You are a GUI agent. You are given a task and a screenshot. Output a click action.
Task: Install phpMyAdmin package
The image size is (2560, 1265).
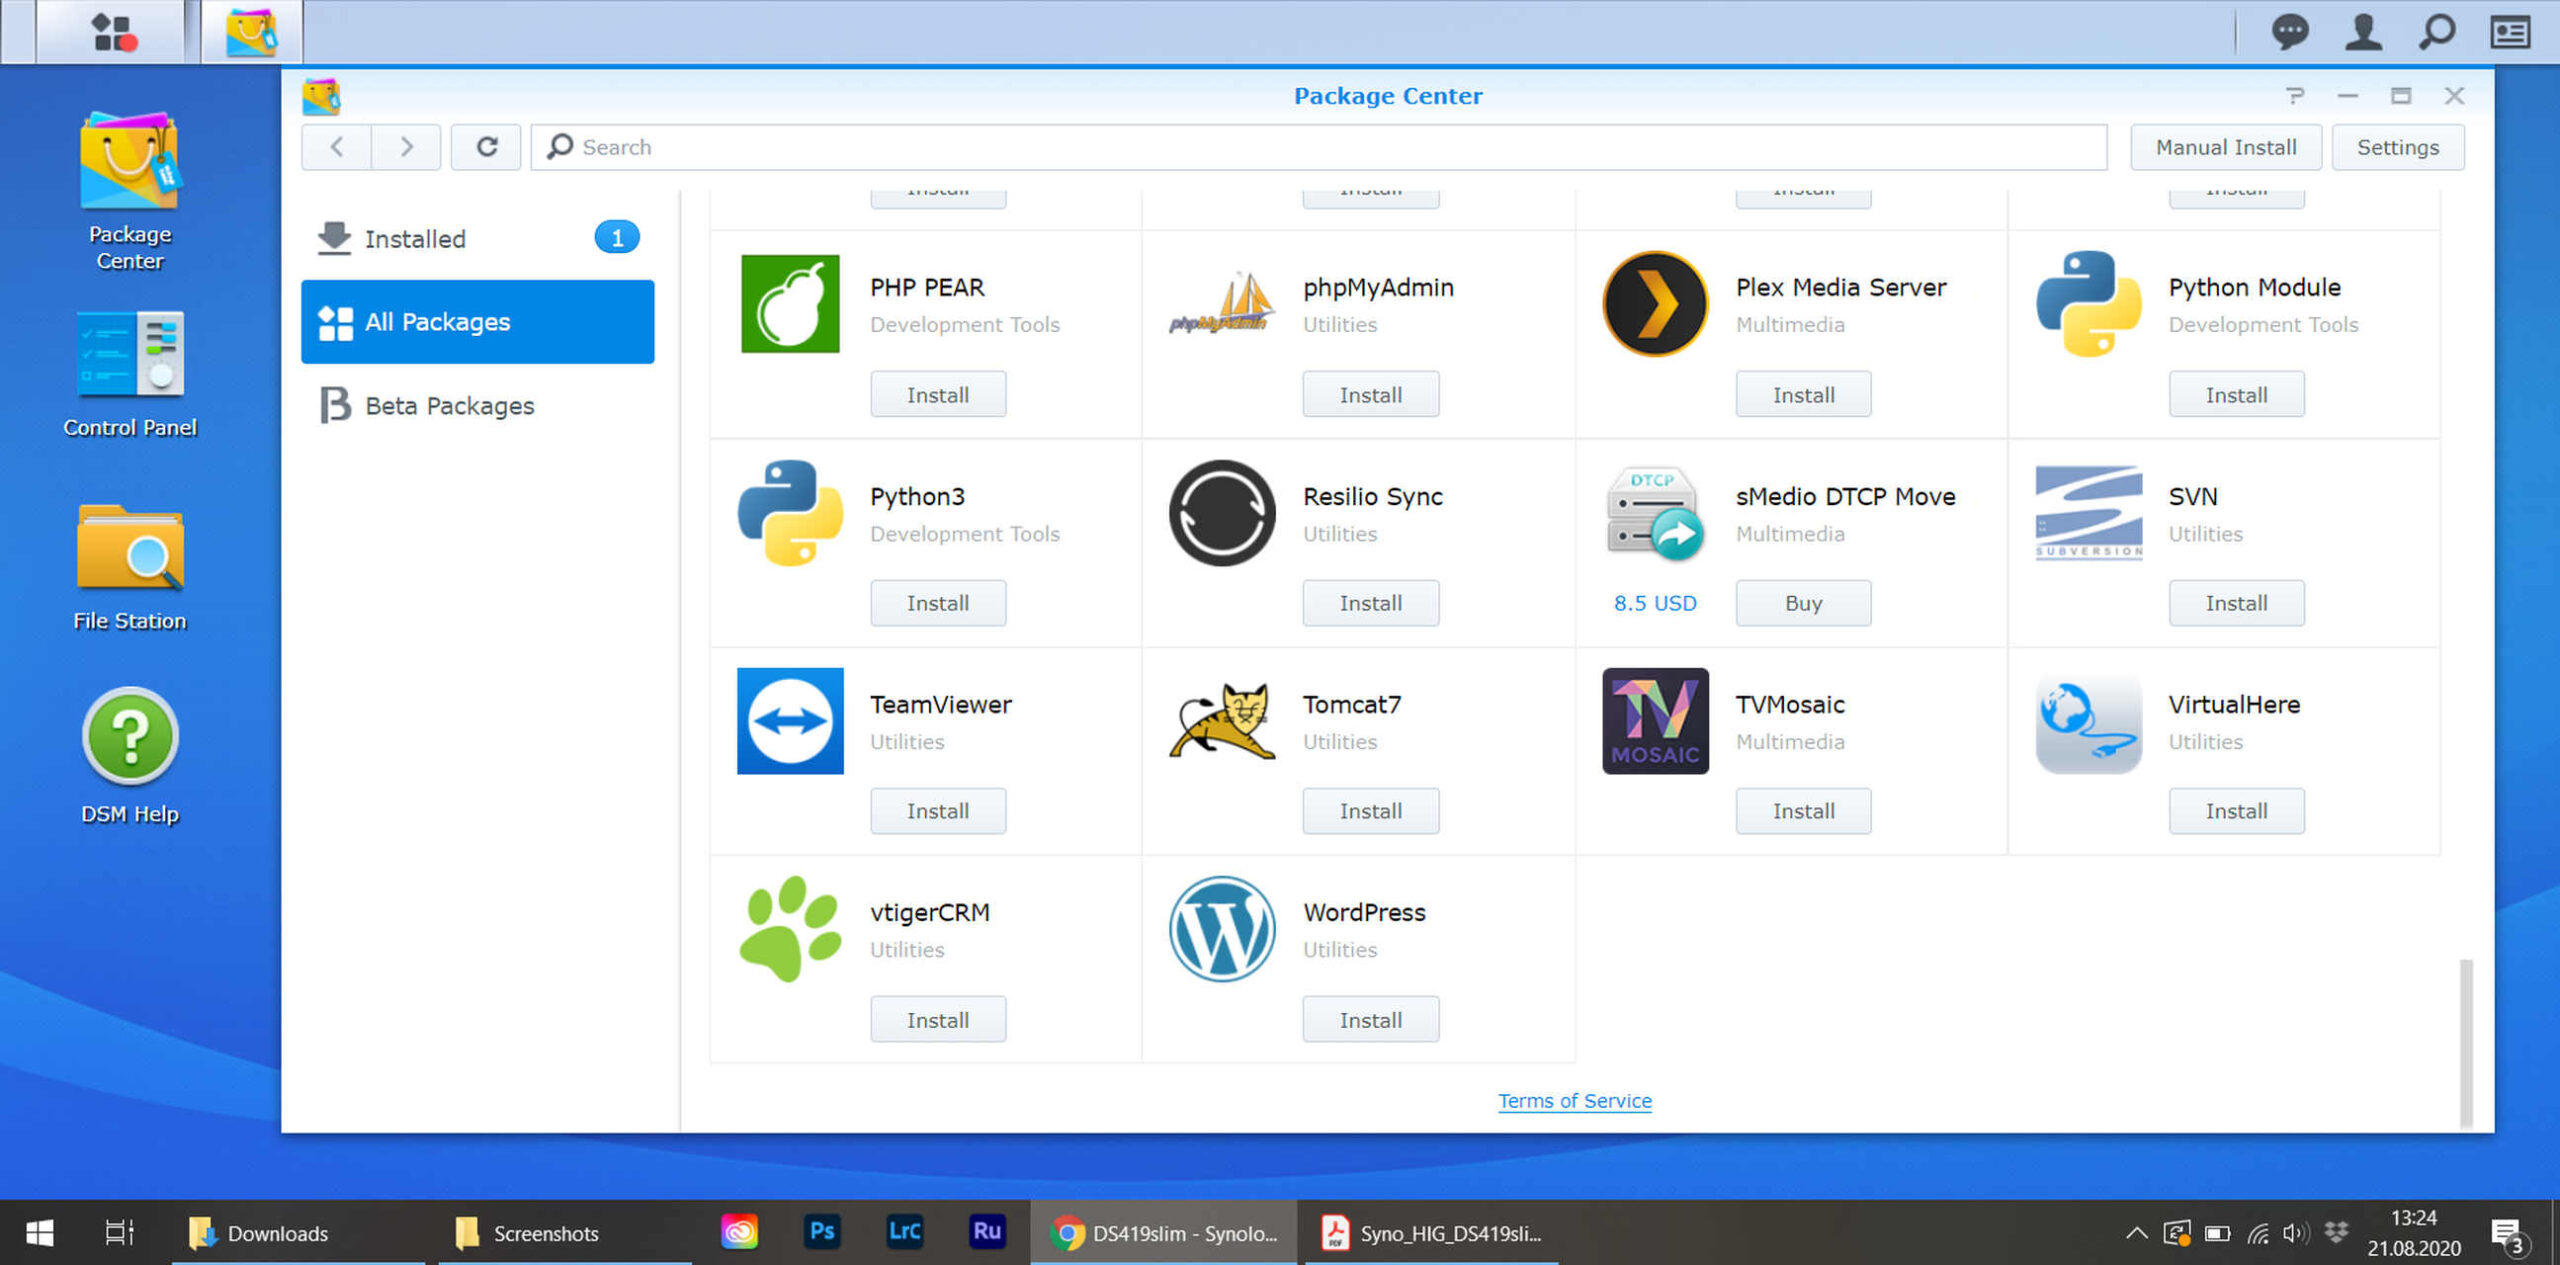[x=1371, y=395]
